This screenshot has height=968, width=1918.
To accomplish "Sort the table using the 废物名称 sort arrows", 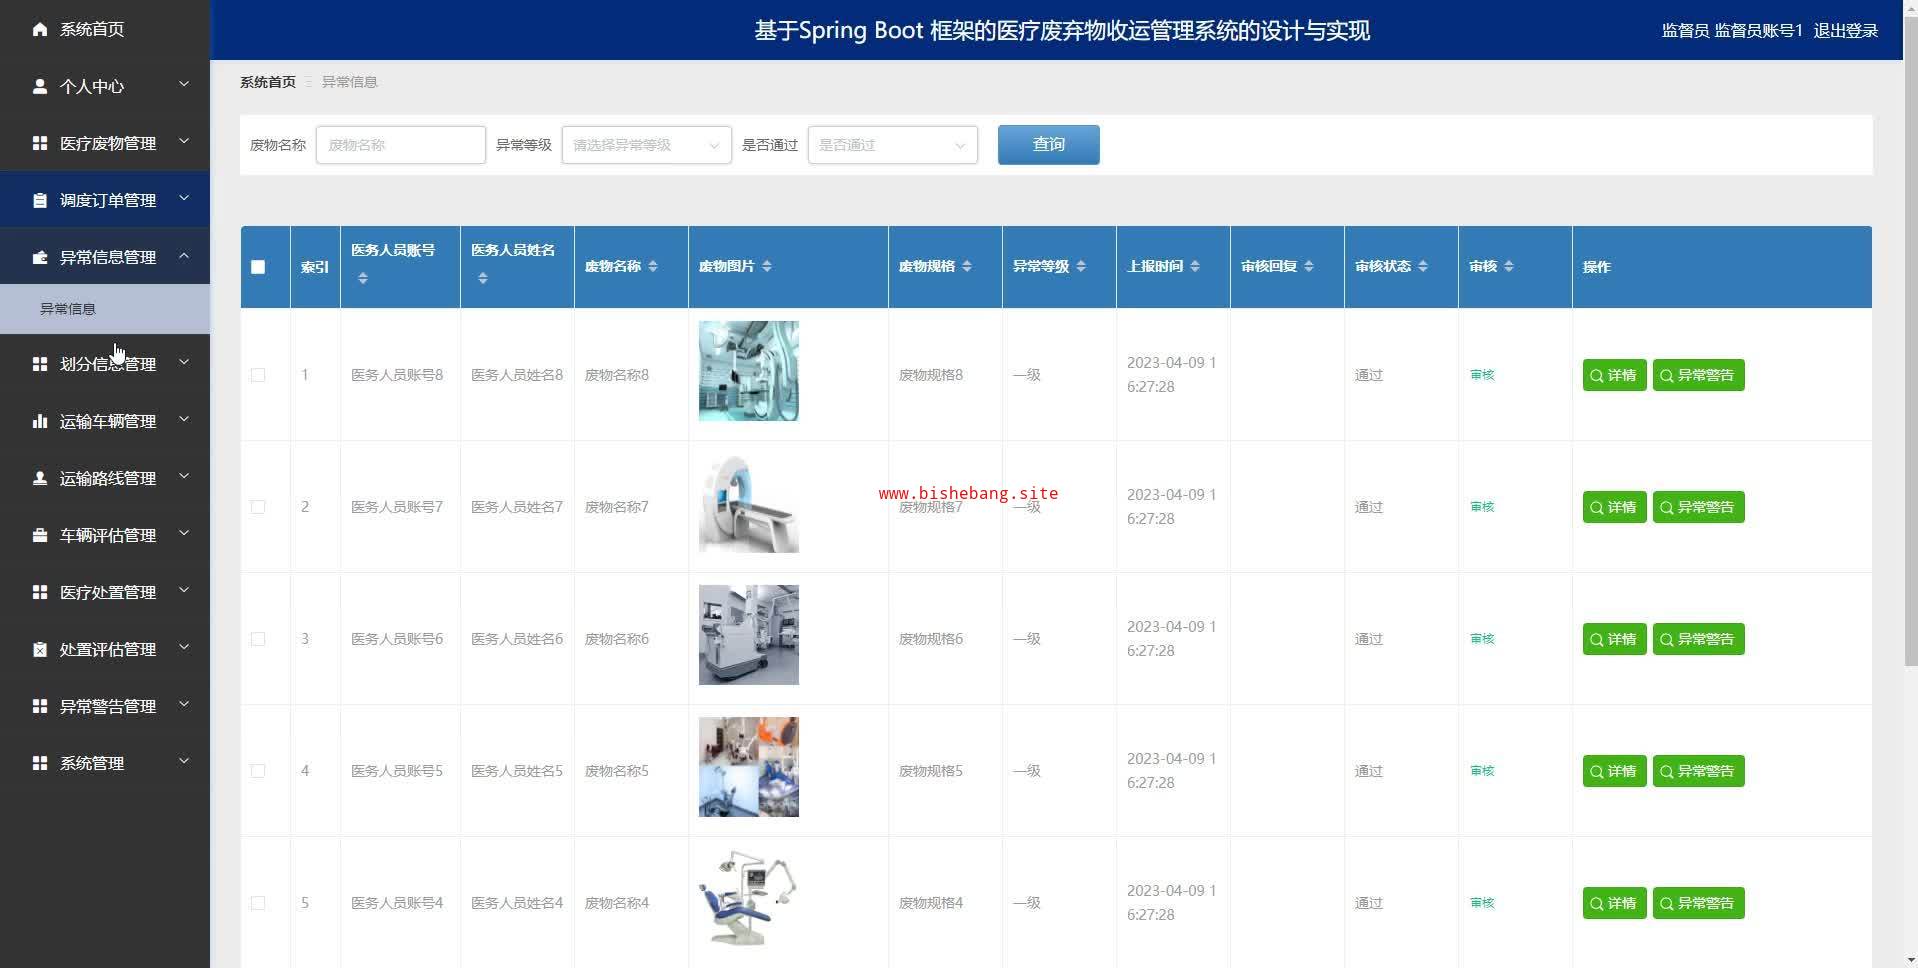I will [653, 266].
